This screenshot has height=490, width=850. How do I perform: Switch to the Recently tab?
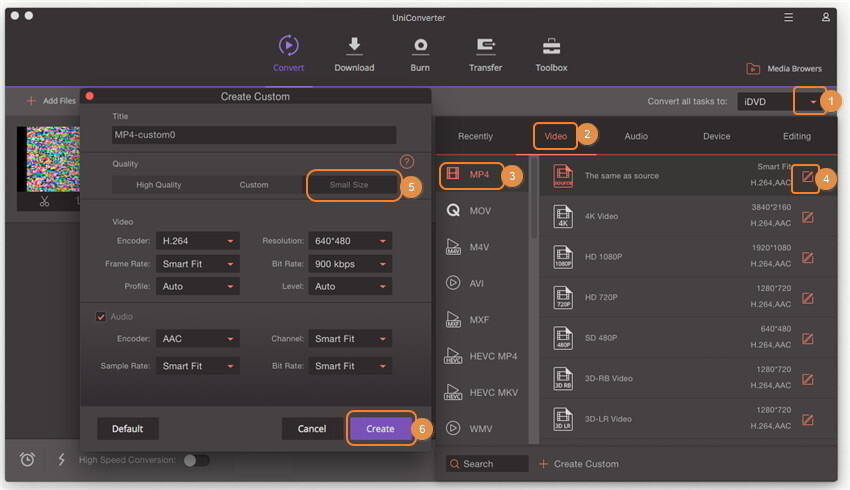(x=475, y=136)
